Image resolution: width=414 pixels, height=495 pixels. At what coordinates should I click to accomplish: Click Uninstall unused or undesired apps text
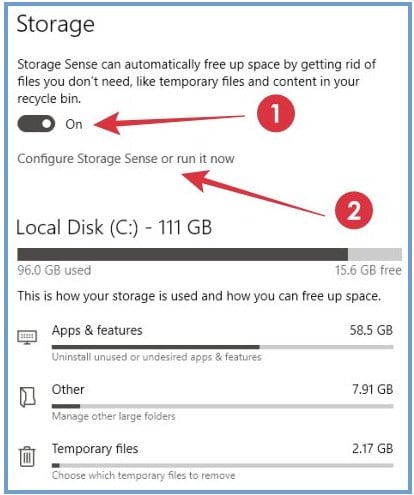(x=157, y=357)
